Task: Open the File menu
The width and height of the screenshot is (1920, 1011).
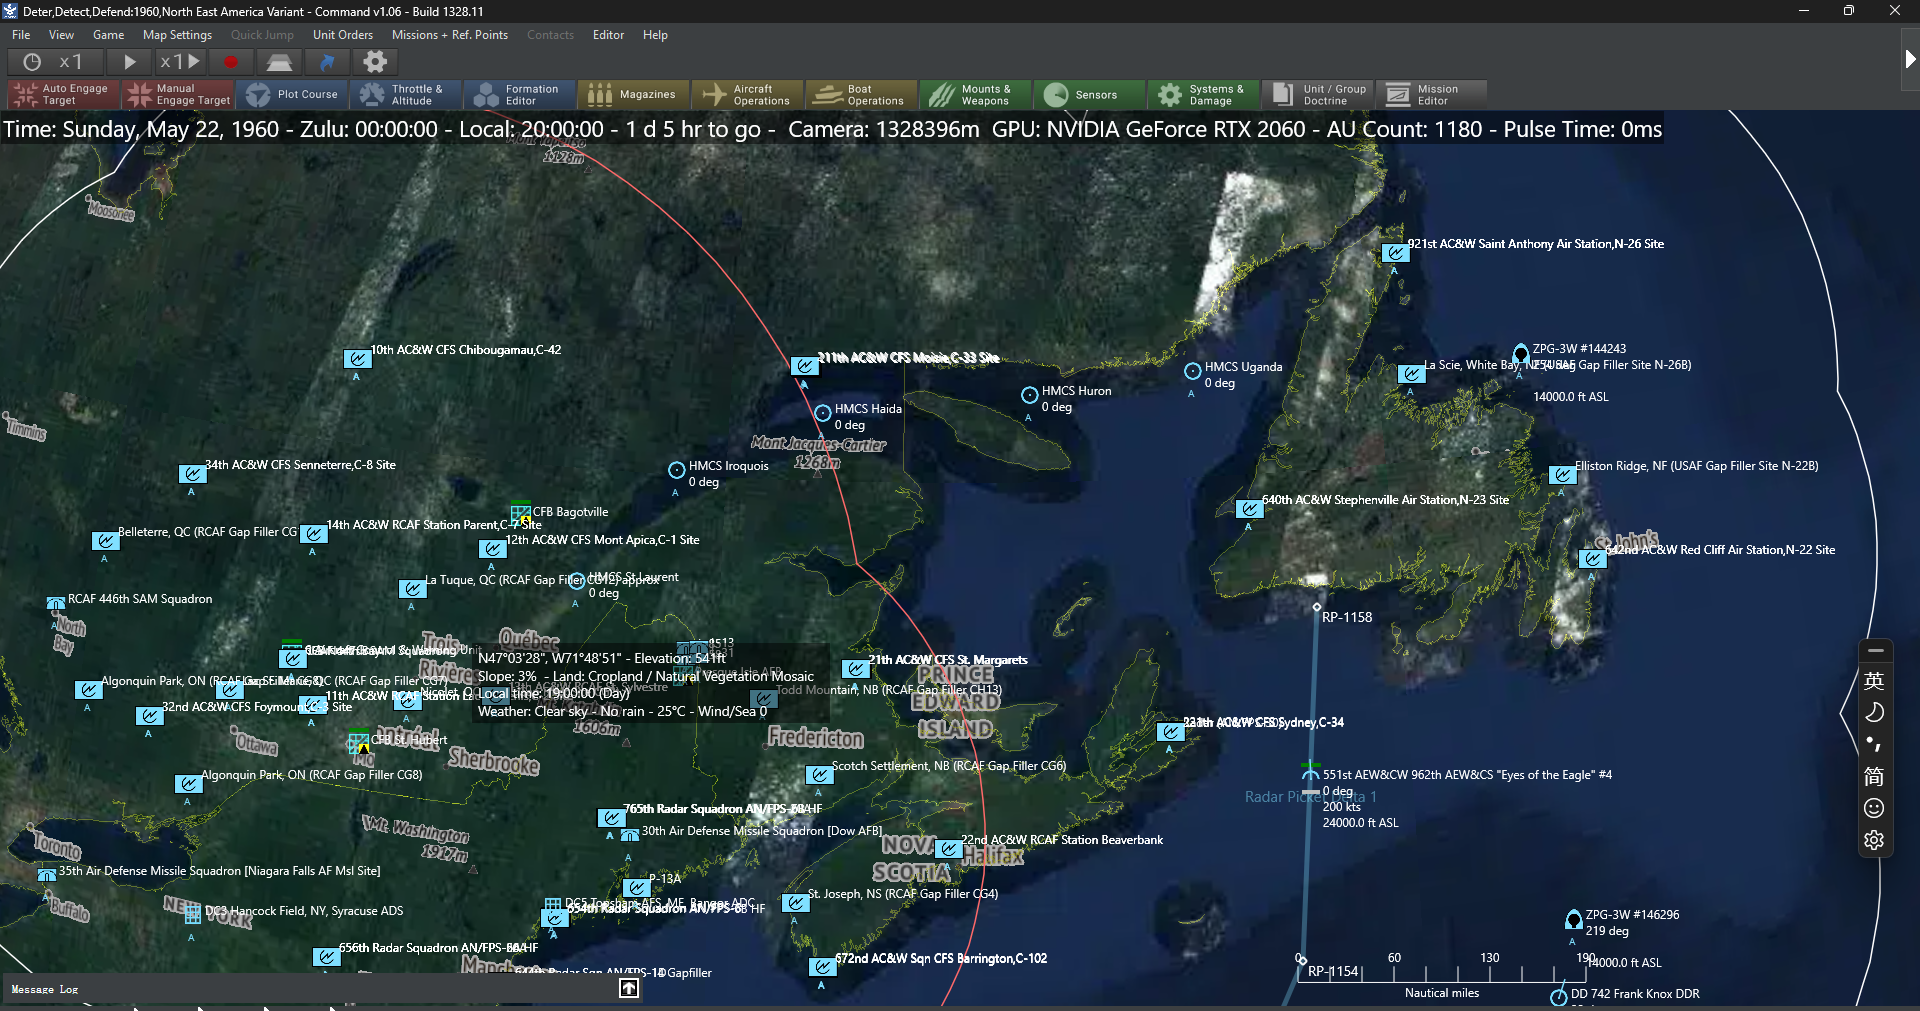Action: pos(21,35)
